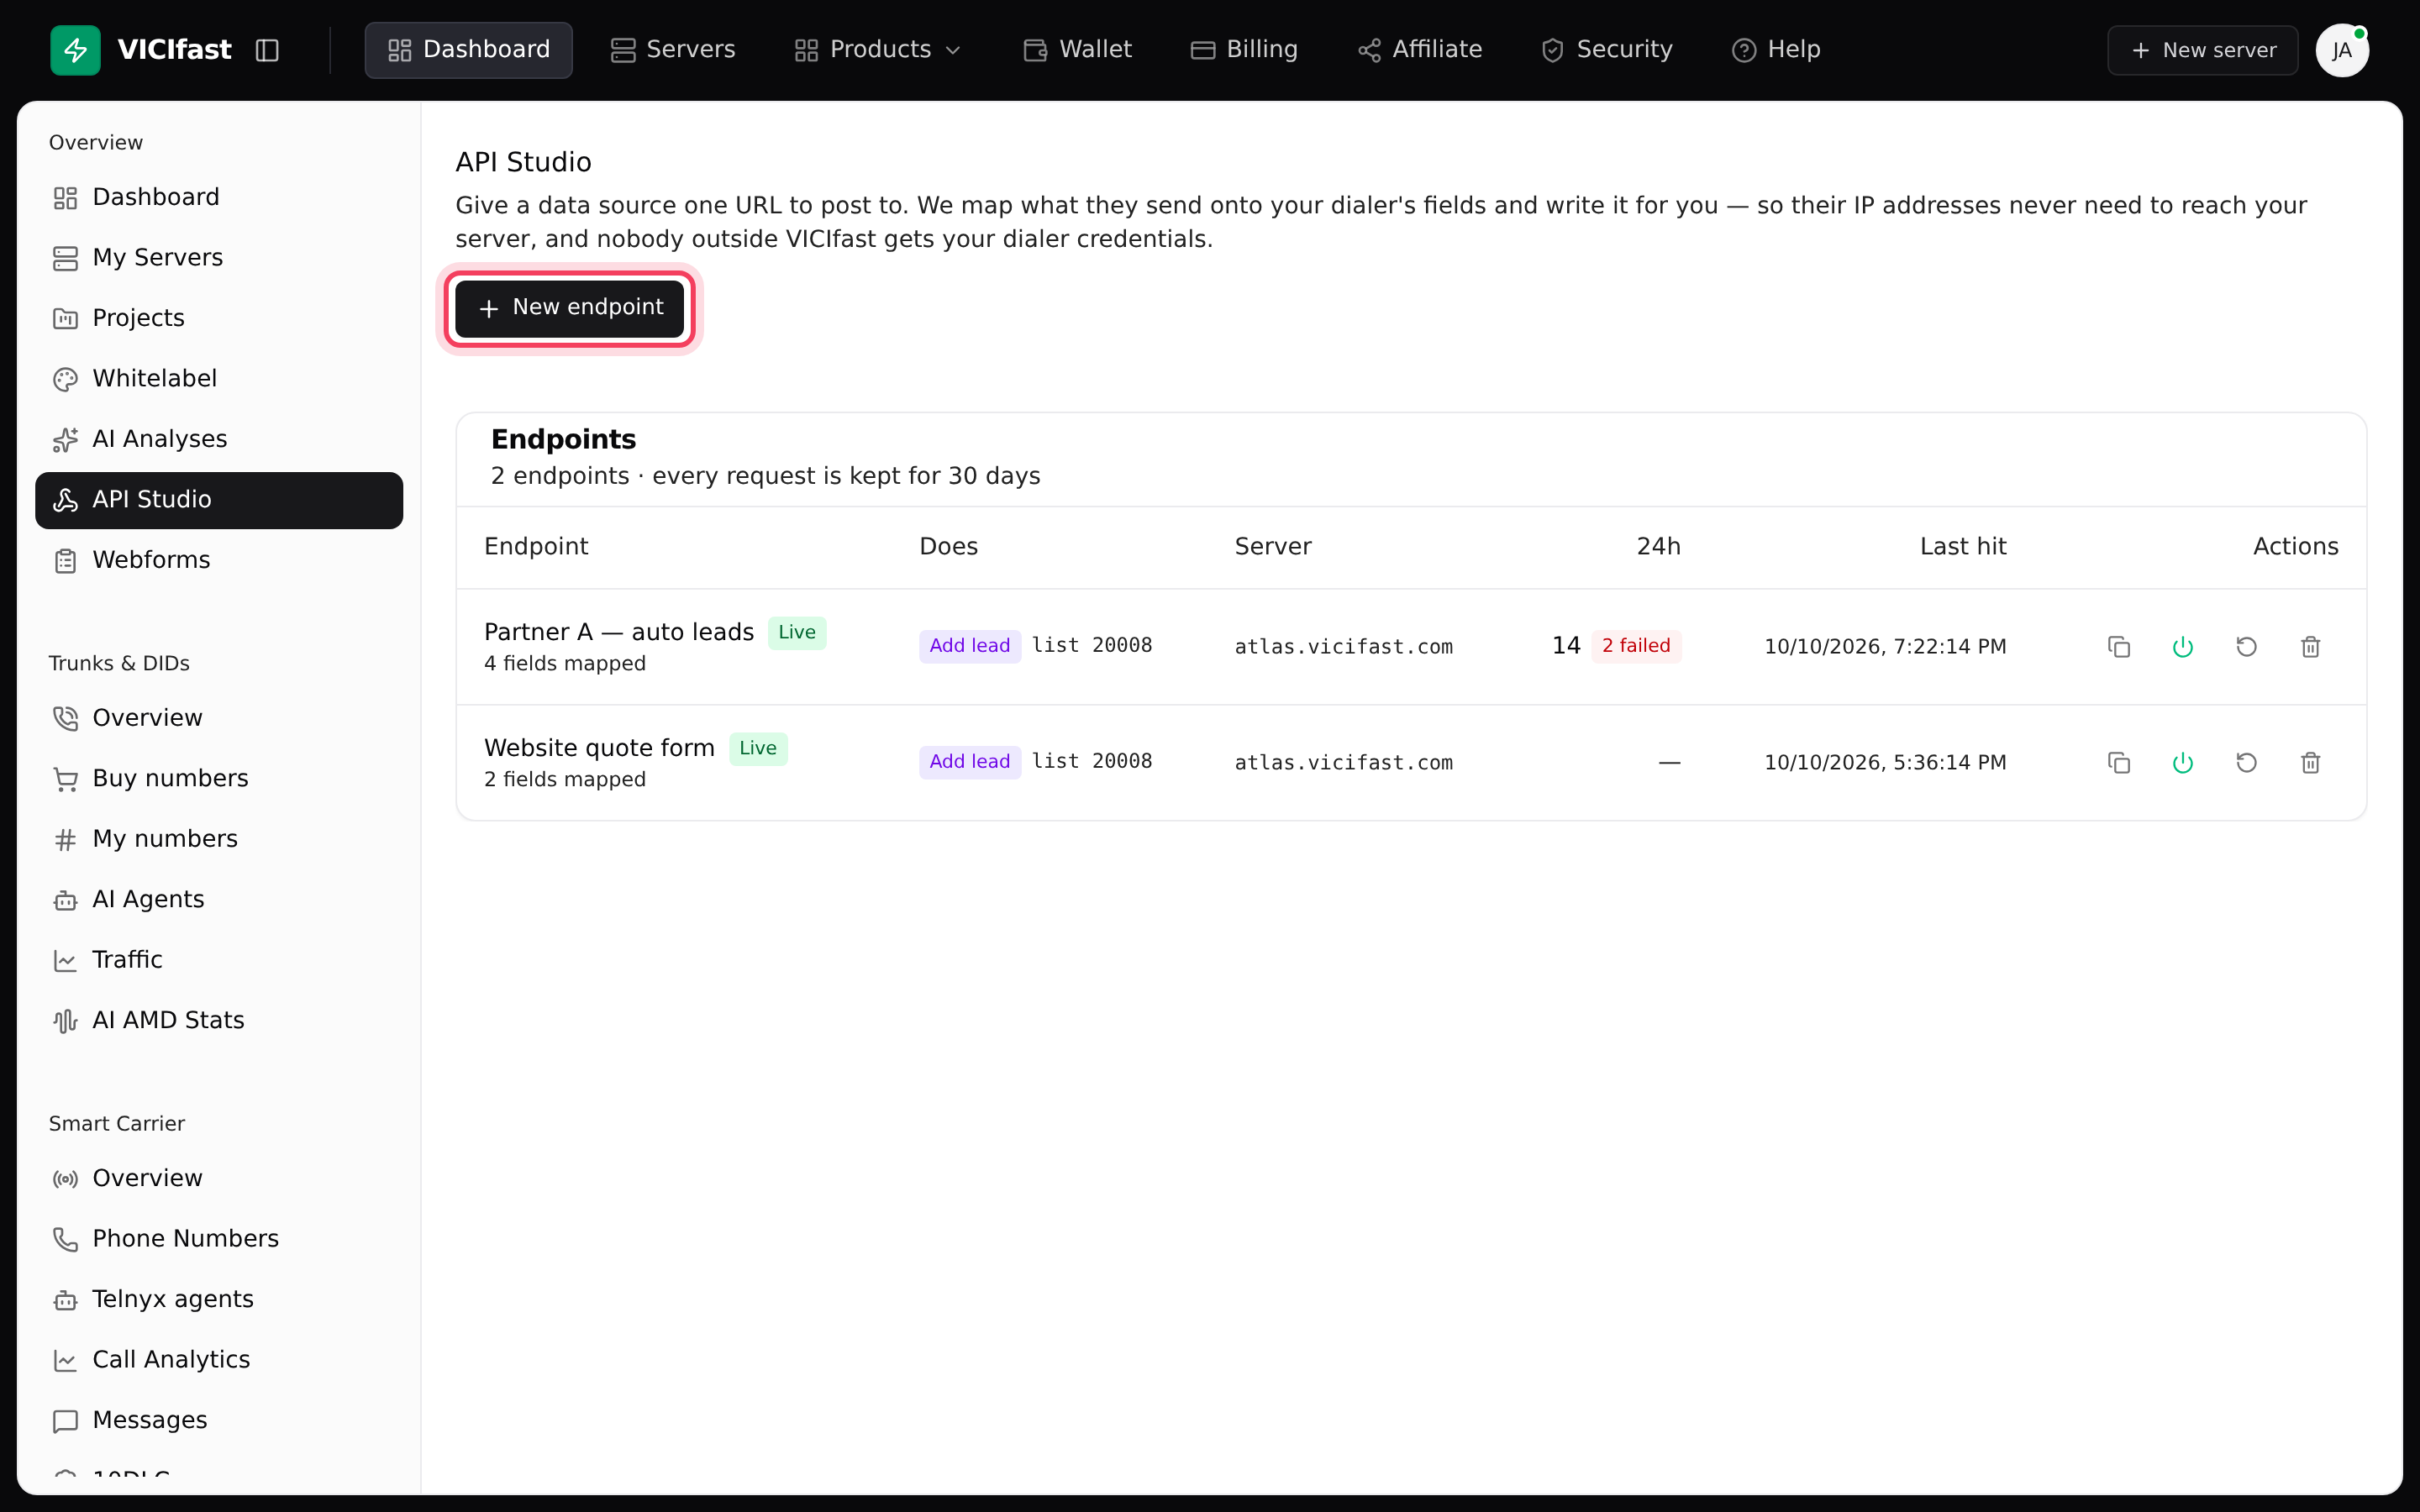Open Dashboard tab in top navigation
The image size is (2420, 1512).
click(x=469, y=50)
